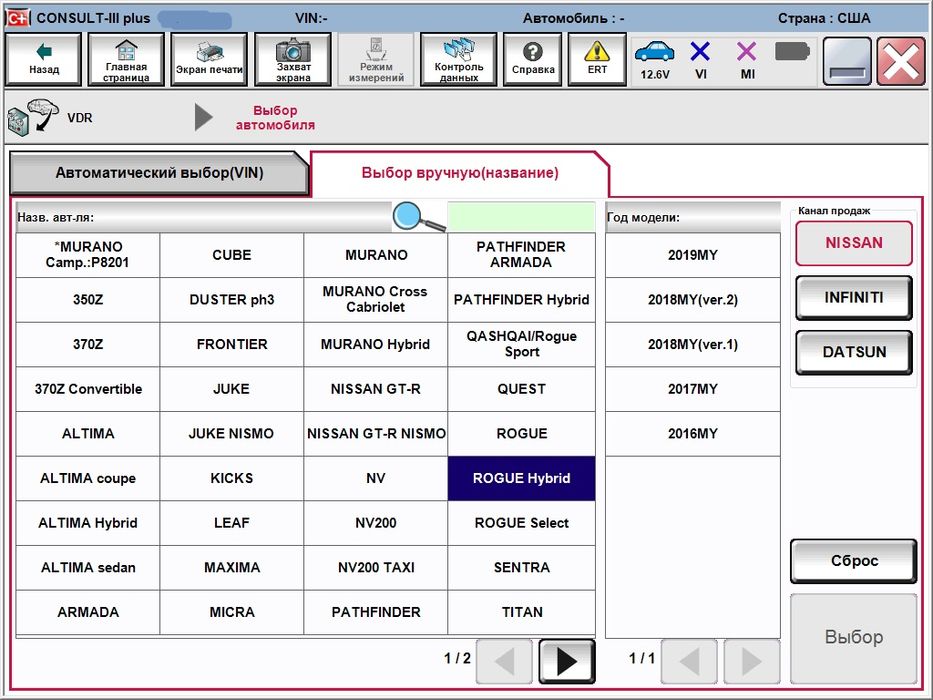
Task: Select the ARMADA vehicle
Action: point(87,612)
